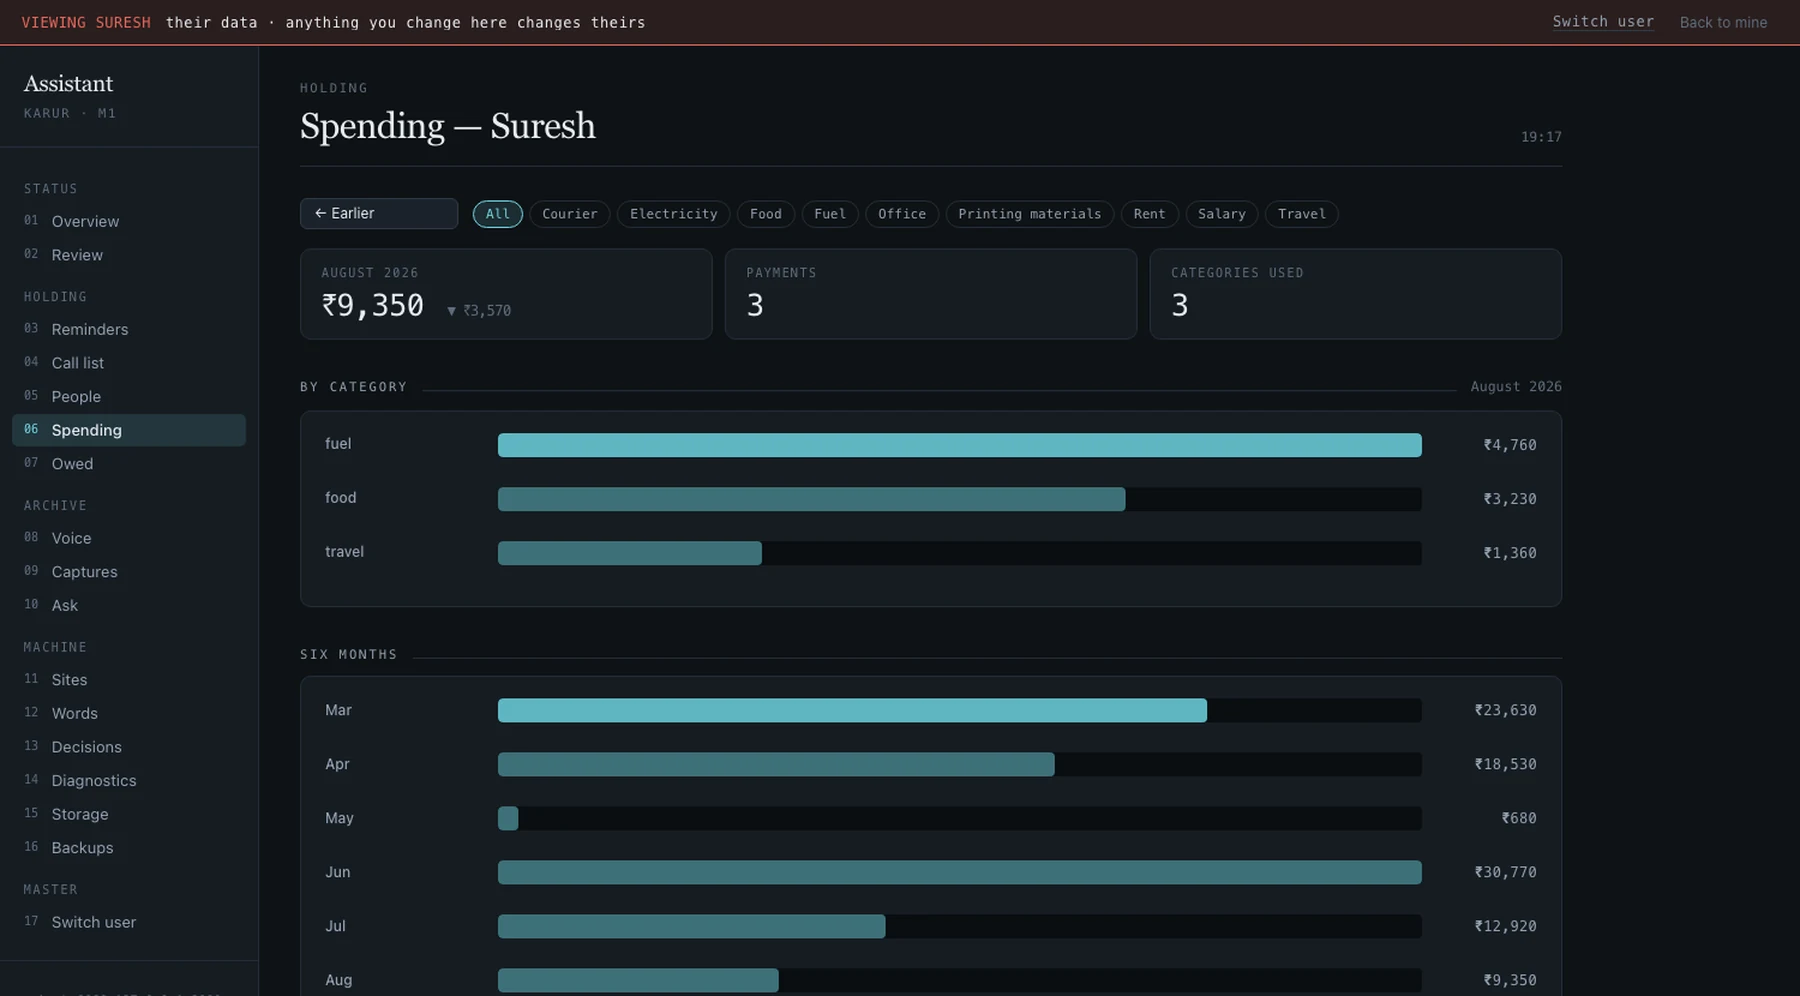Select the All category filter
The height and width of the screenshot is (996, 1800).
coord(498,214)
